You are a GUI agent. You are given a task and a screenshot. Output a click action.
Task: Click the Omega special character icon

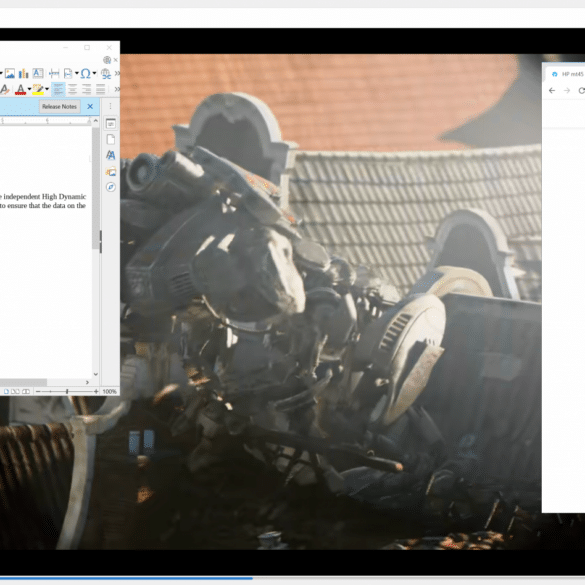tap(85, 73)
